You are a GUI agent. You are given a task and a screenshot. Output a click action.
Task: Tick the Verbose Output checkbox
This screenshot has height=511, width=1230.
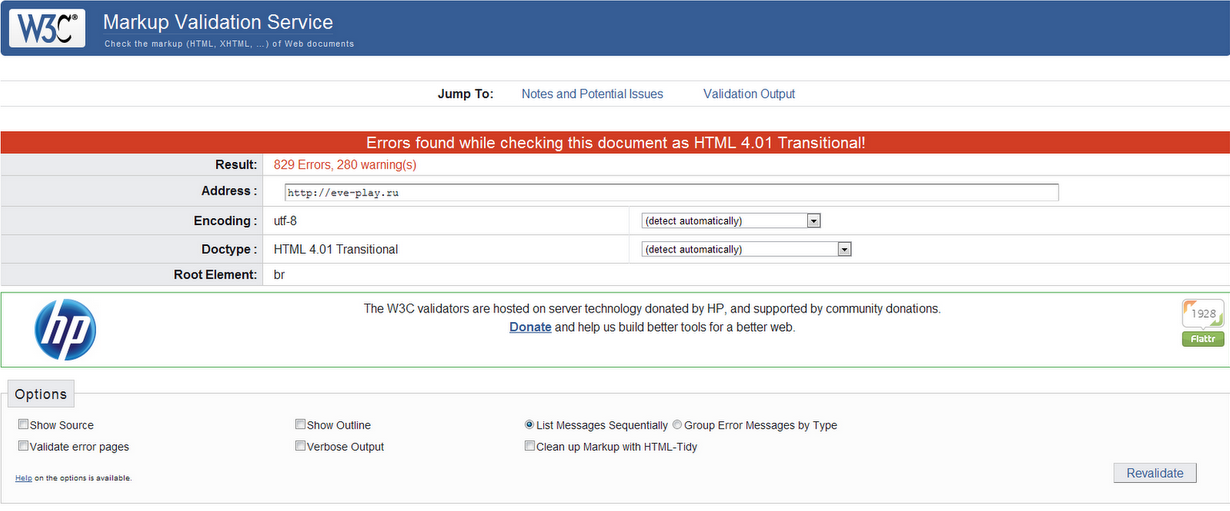(301, 447)
